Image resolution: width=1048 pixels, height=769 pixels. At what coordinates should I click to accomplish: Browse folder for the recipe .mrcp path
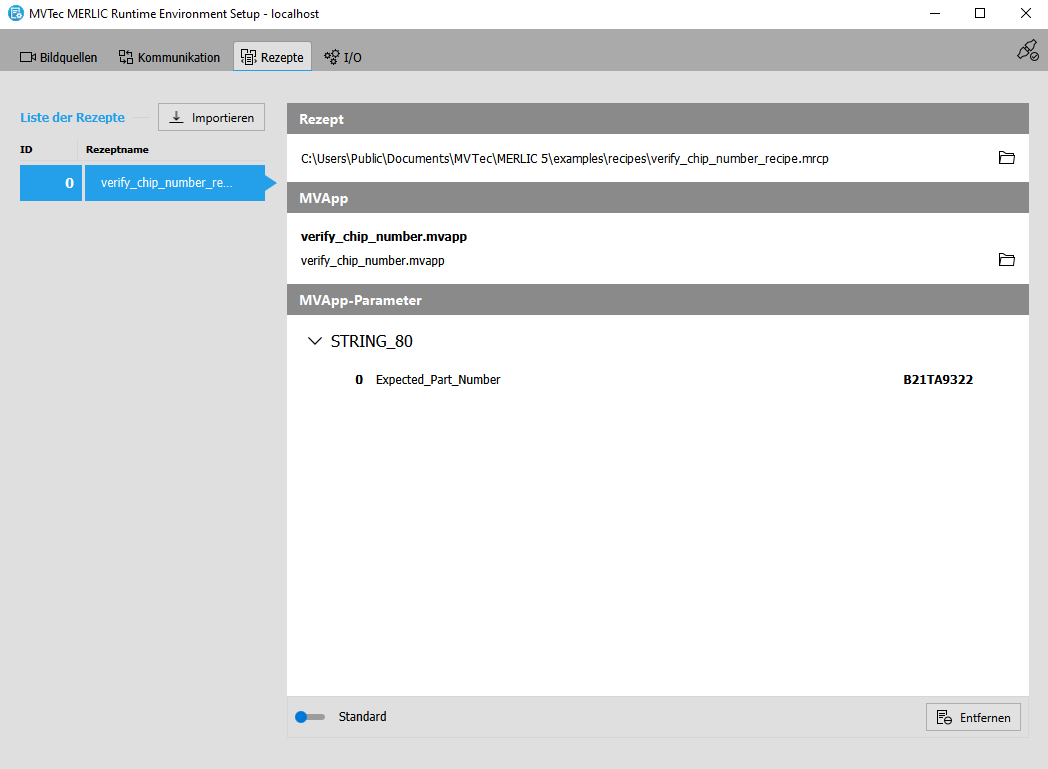tap(1006, 158)
